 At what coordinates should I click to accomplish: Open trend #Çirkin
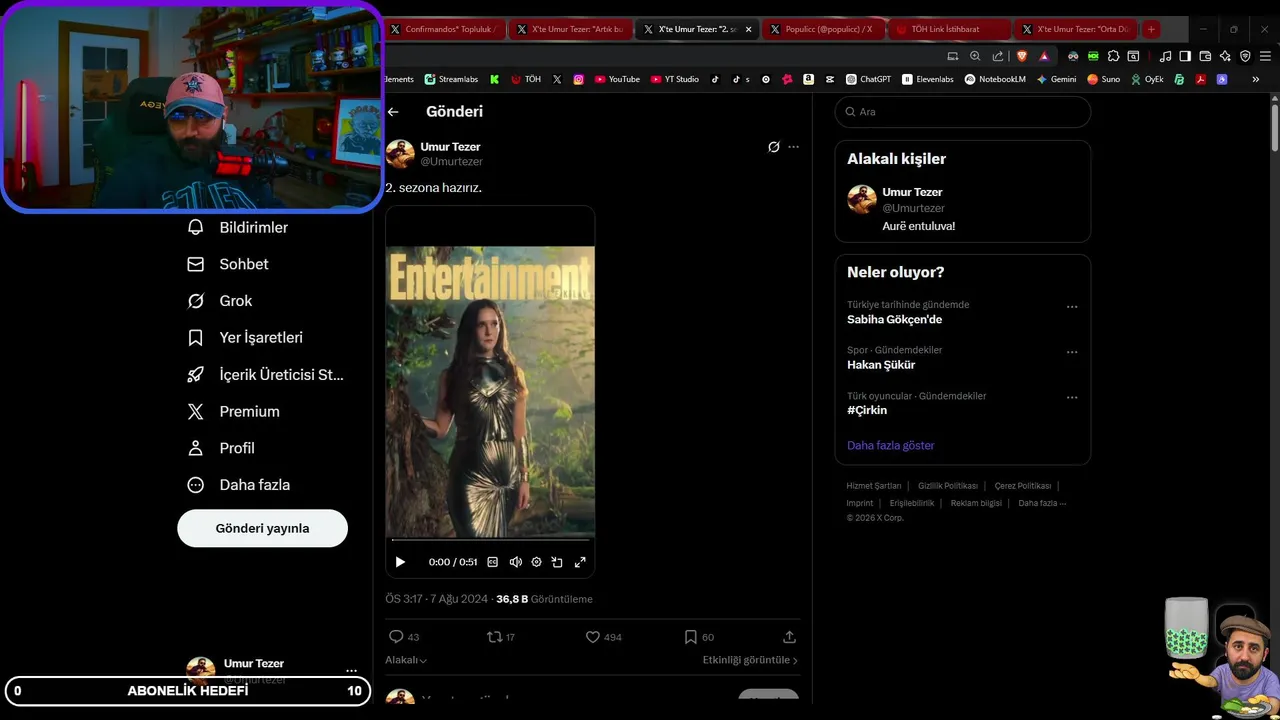867,410
